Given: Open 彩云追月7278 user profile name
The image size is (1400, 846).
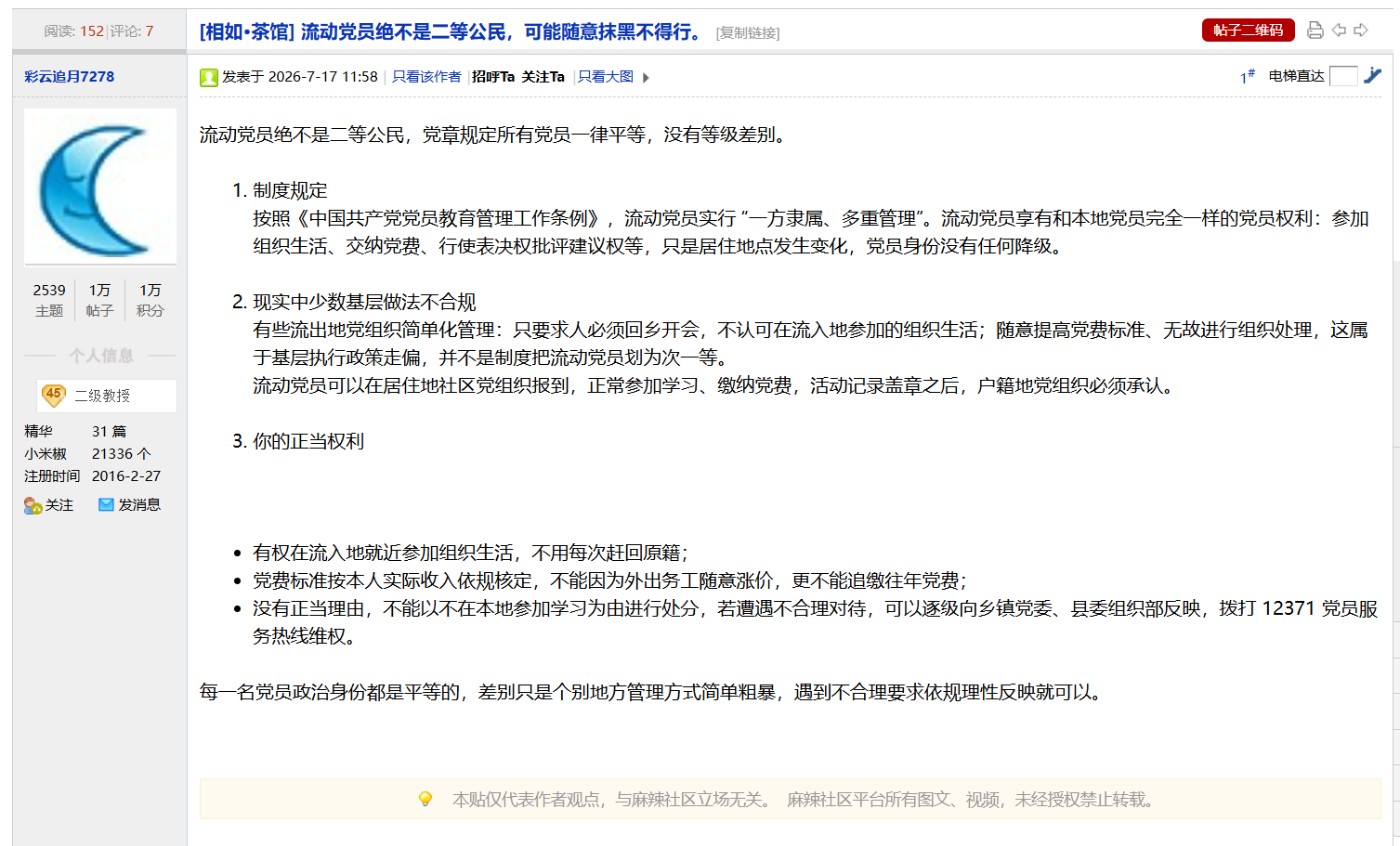Looking at the screenshot, I should [70, 76].
